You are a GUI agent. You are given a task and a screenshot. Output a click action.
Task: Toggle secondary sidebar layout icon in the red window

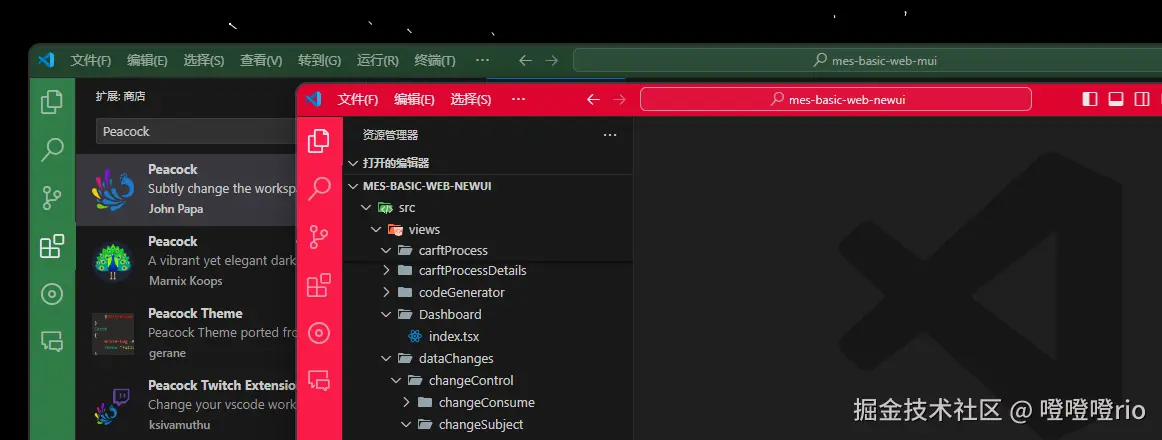click(1142, 99)
